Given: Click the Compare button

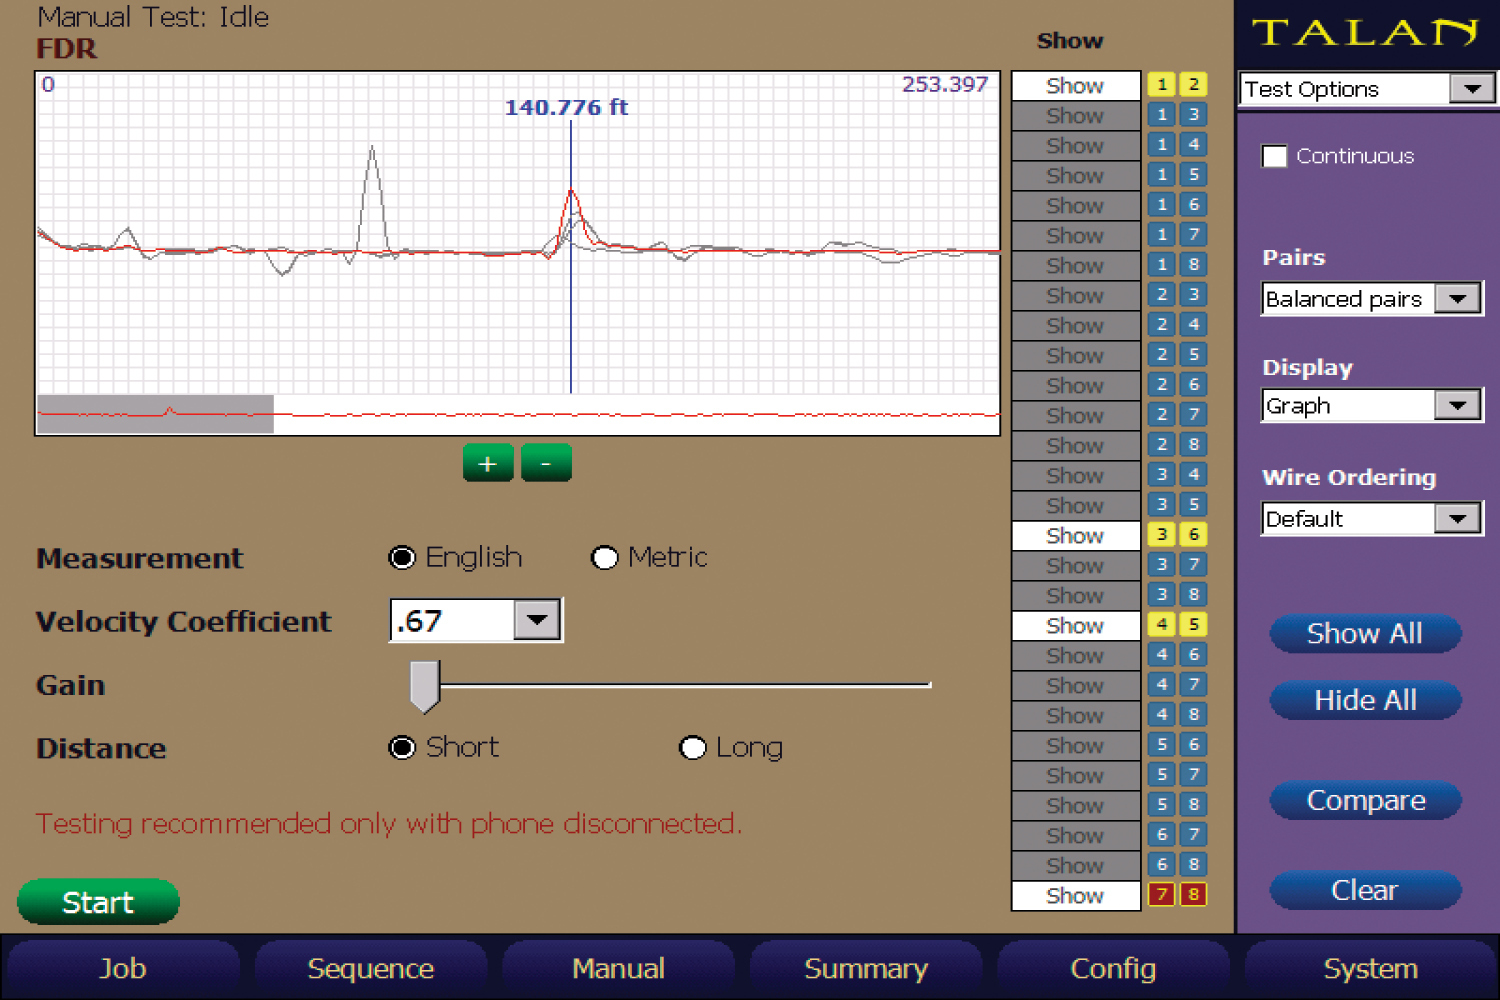Looking at the screenshot, I should coord(1365,800).
